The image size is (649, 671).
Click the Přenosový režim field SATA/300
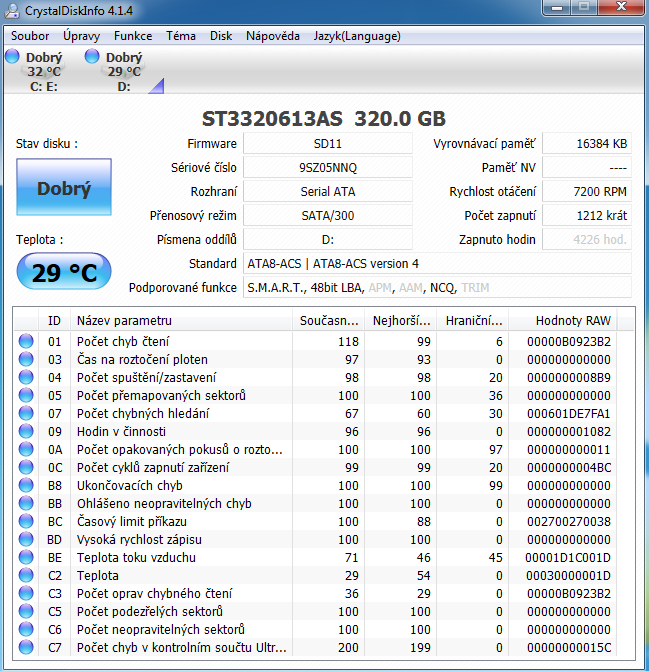click(328, 215)
